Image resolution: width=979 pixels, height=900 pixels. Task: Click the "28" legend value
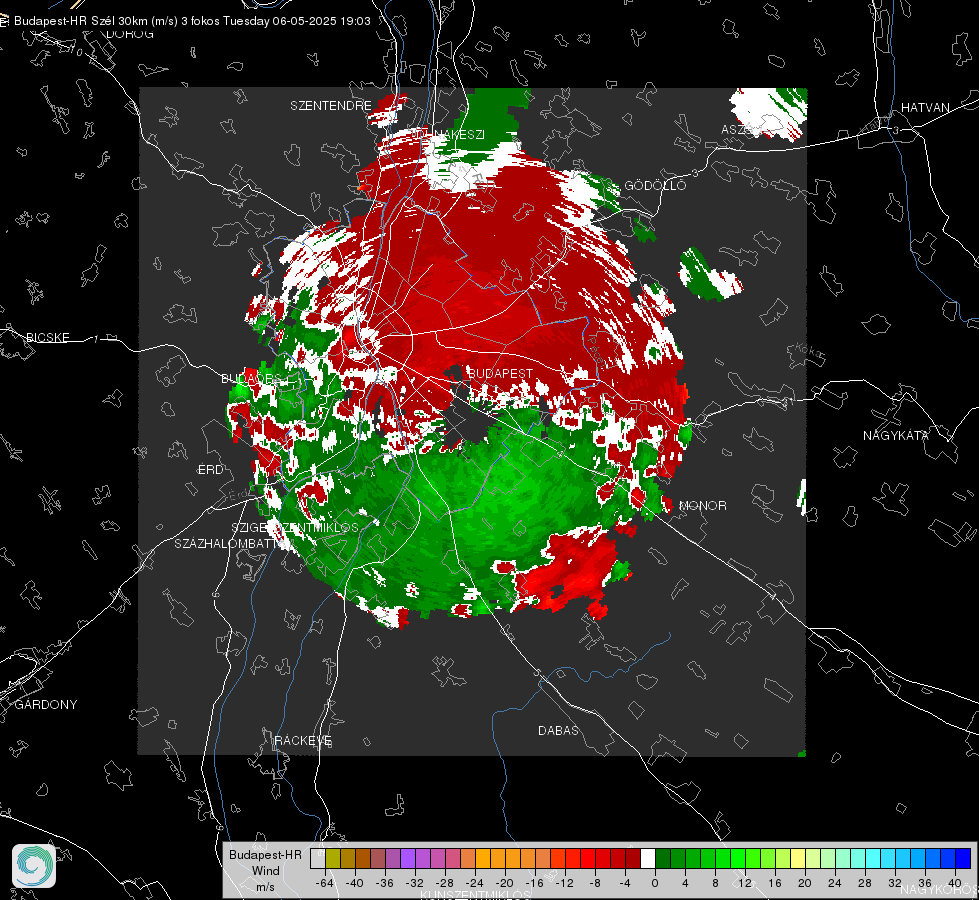[x=865, y=883]
